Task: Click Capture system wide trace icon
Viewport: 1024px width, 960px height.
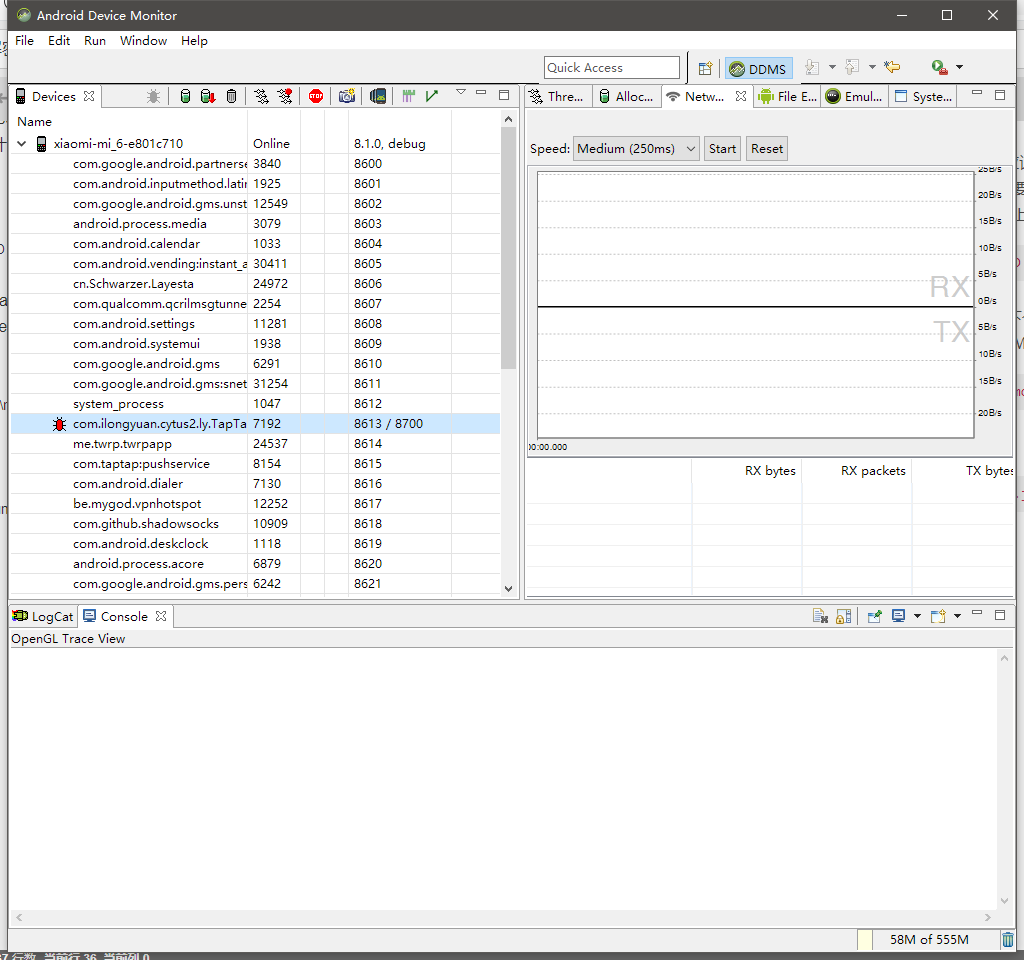Action: pyautogui.click(x=409, y=97)
